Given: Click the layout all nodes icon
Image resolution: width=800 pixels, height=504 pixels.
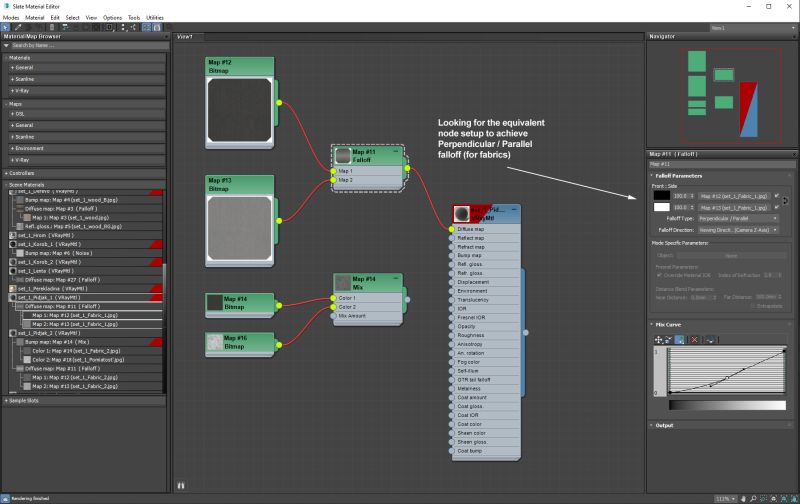Looking at the screenshot, I should point(123,28).
